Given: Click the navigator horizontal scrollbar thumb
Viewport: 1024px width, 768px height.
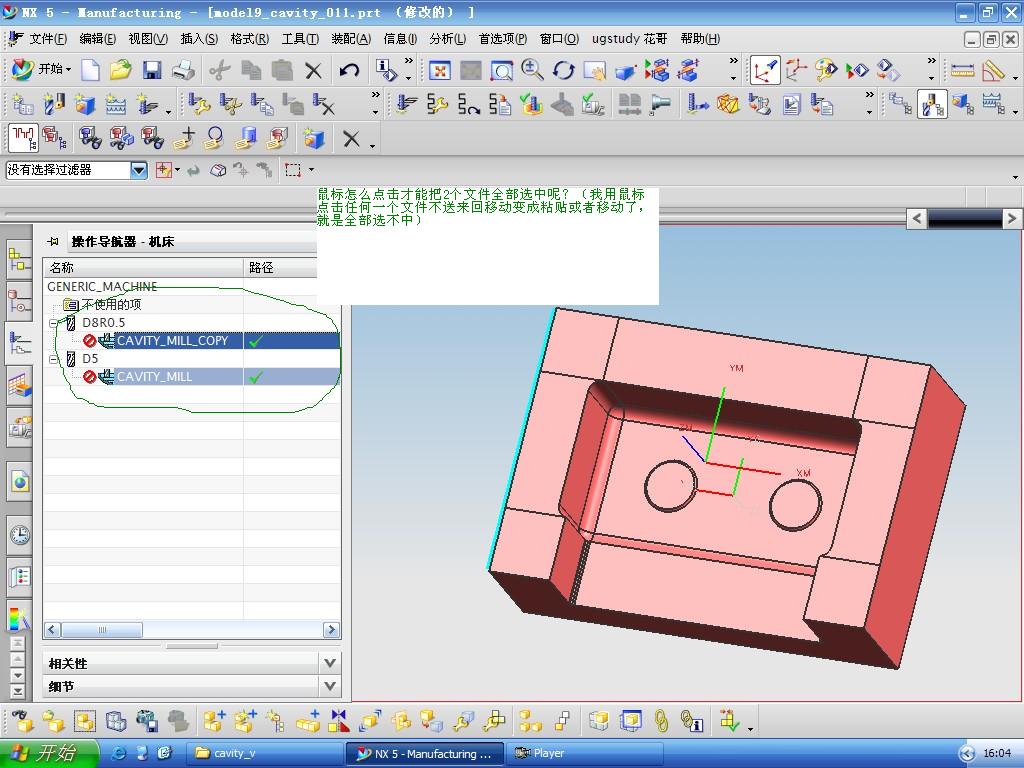Looking at the screenshot, I should (x=102, y=630).
